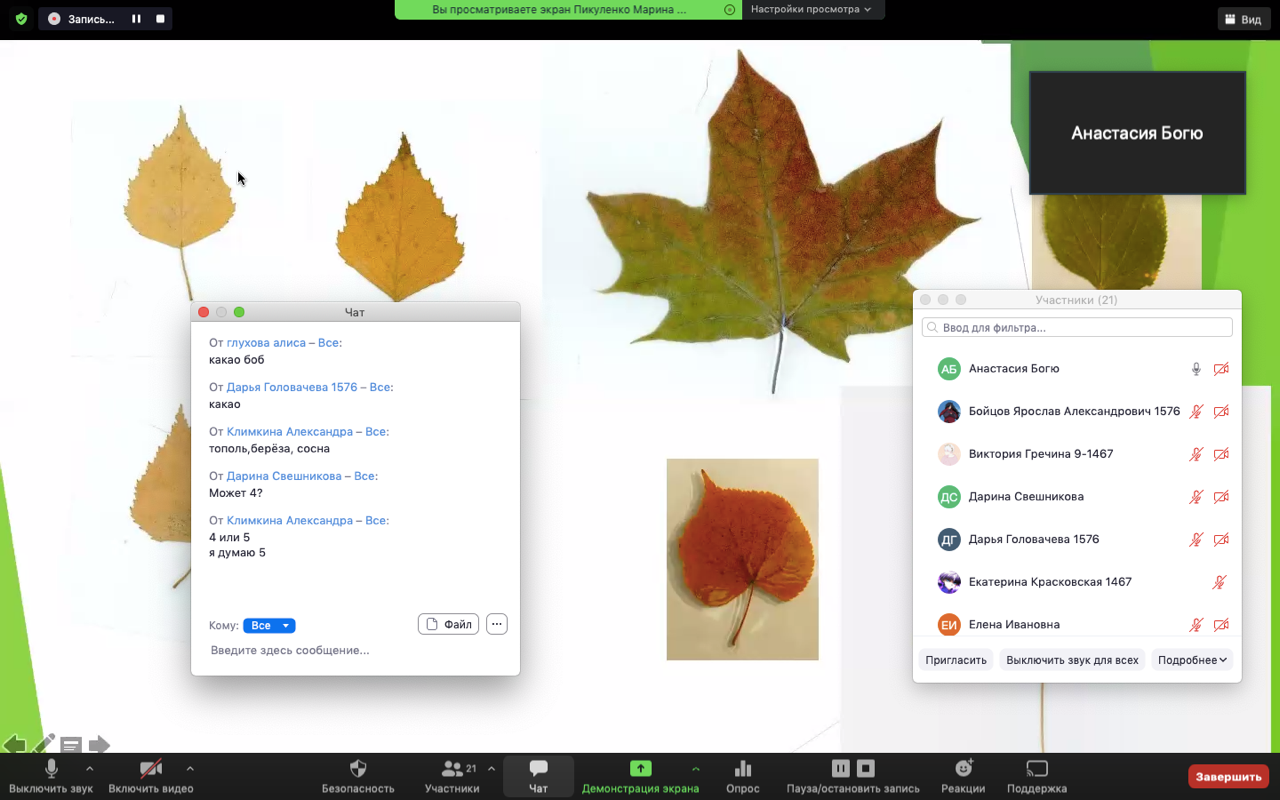Open the 'Опрос' polls icon
Screen dimensions: 1280x800
743,775
